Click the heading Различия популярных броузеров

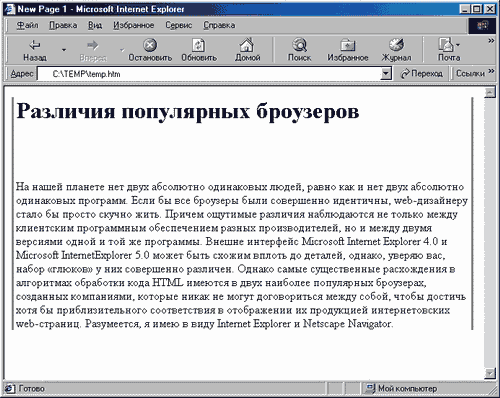click(x=188, y=111)
